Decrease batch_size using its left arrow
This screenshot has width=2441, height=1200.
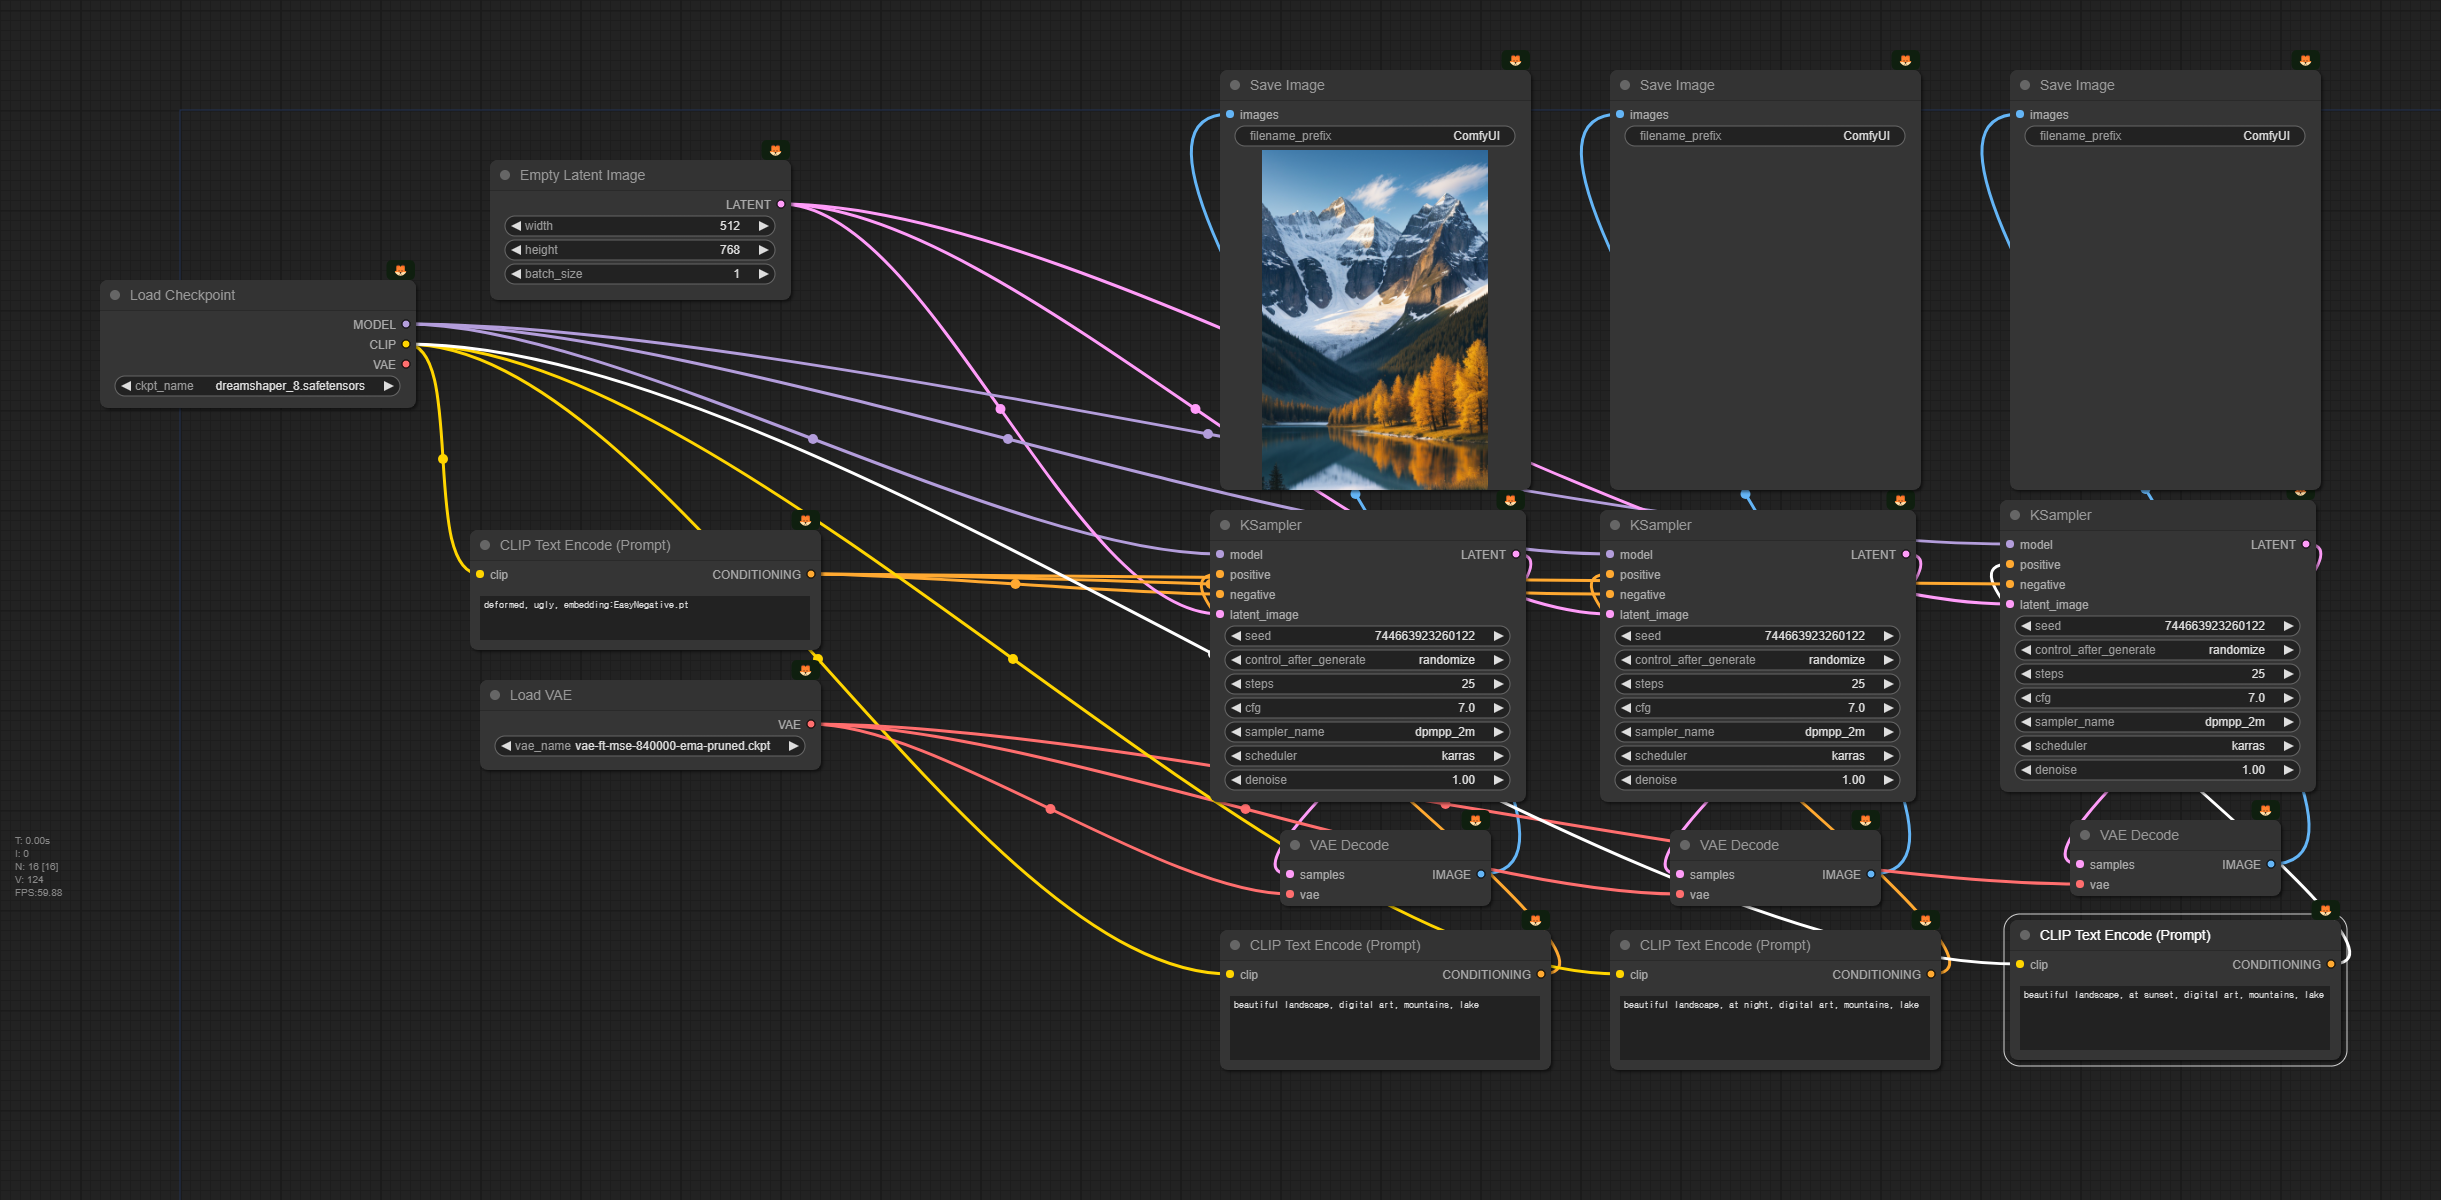click(x=516, y=274)
